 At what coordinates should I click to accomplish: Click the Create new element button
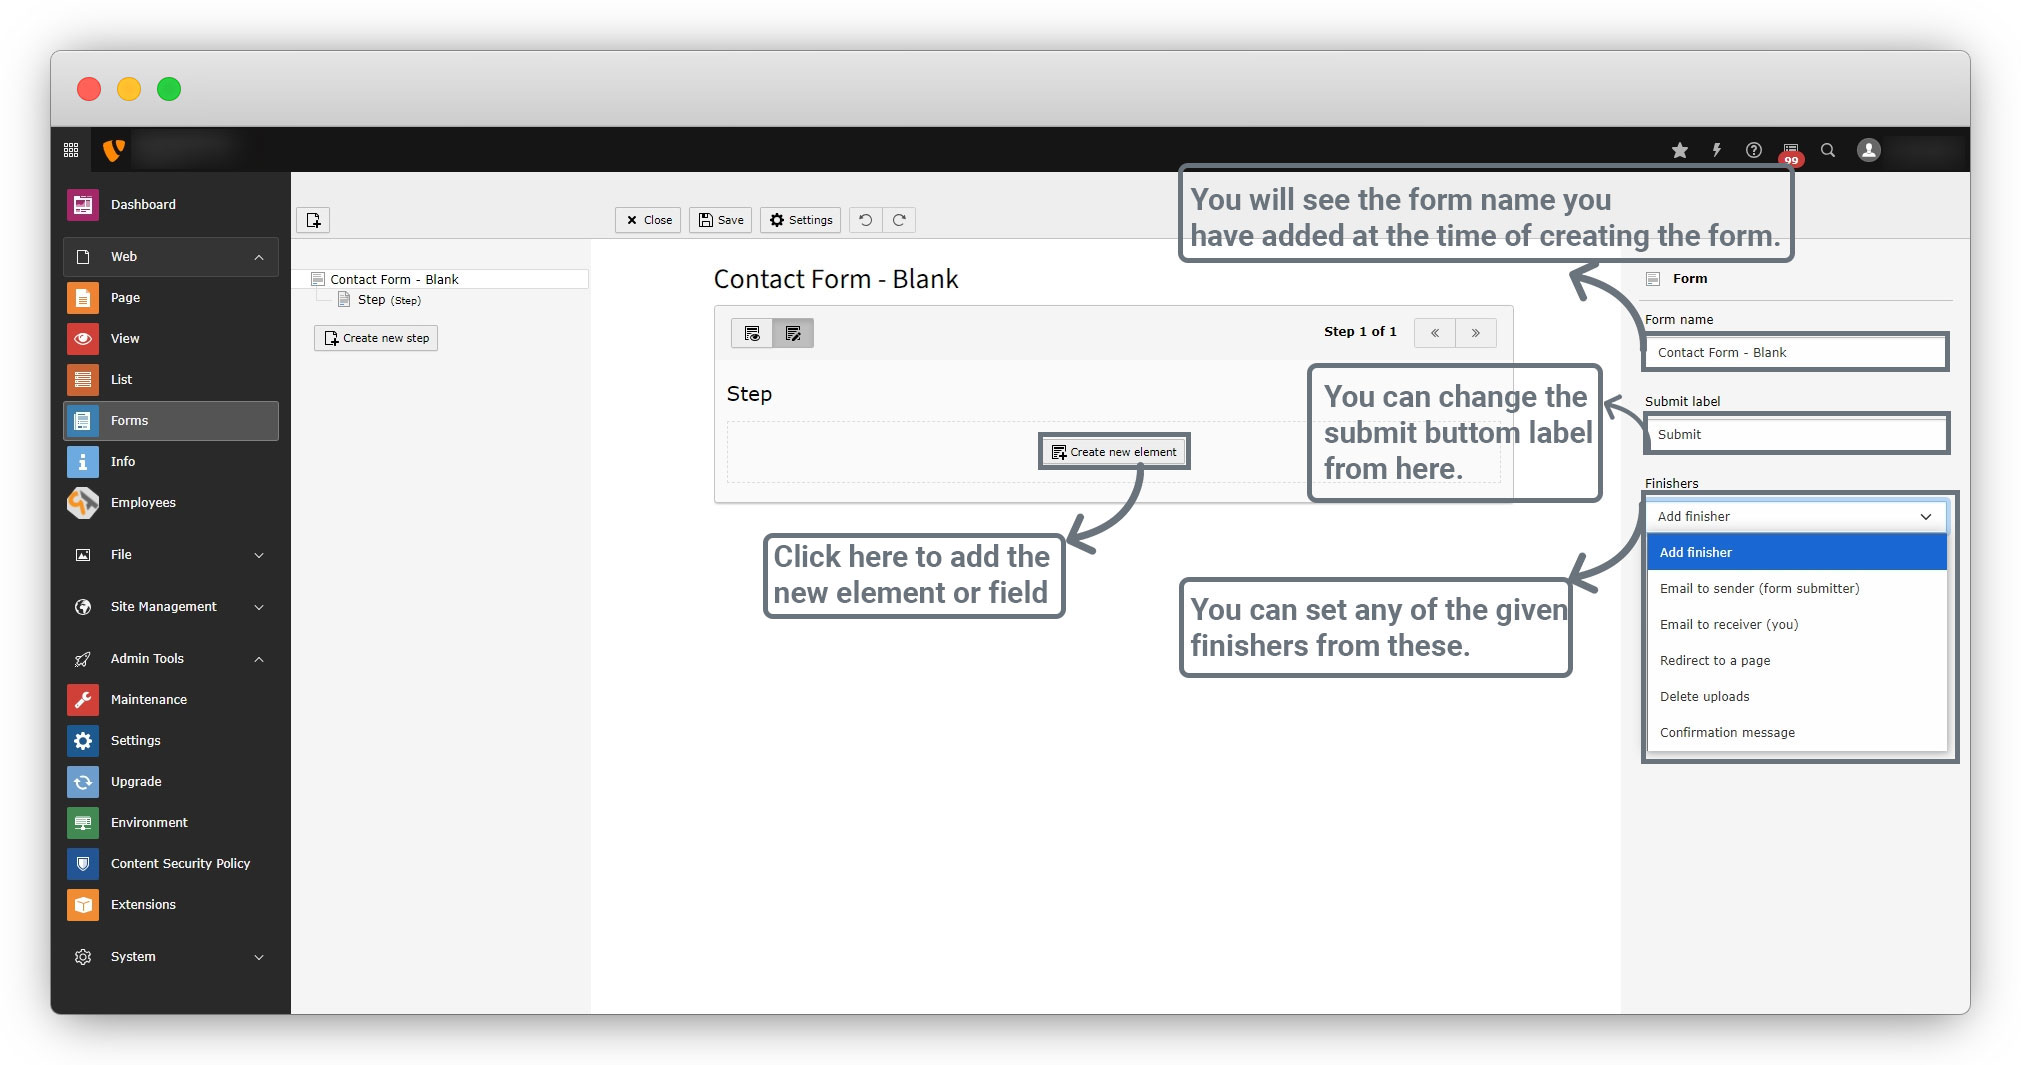tap(1114, 452)
